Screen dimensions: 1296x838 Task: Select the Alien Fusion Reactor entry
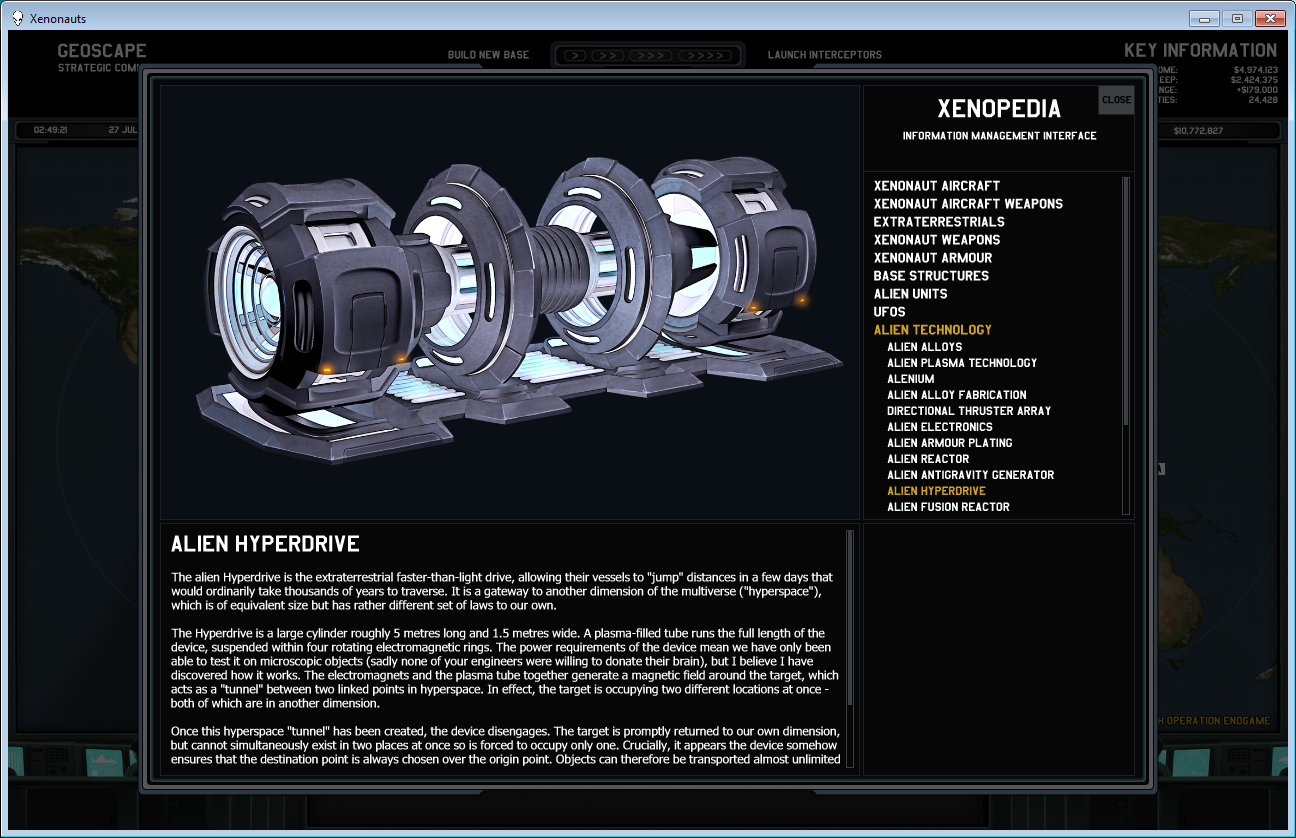(948, 507)
